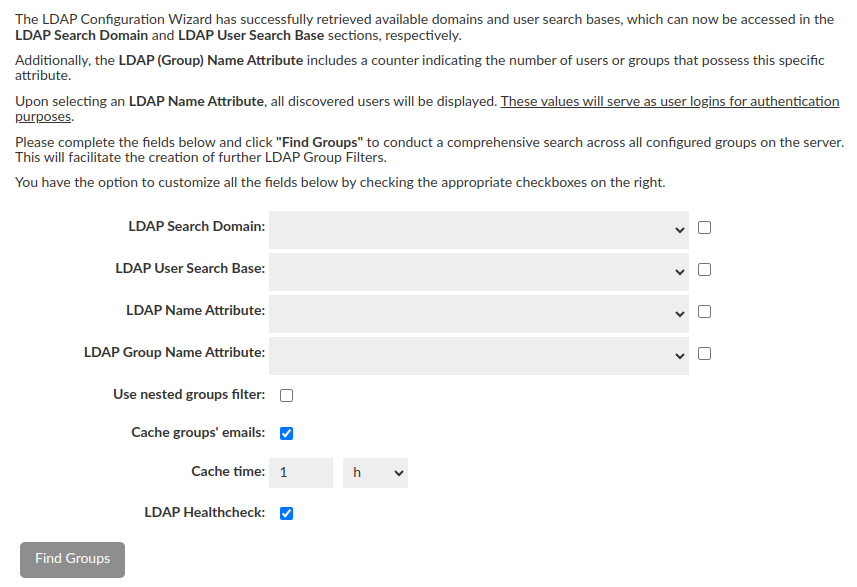Click the "LDAP Healthcheck:" label text
Screen dimensions: 857x587
(x=204, y=513)
